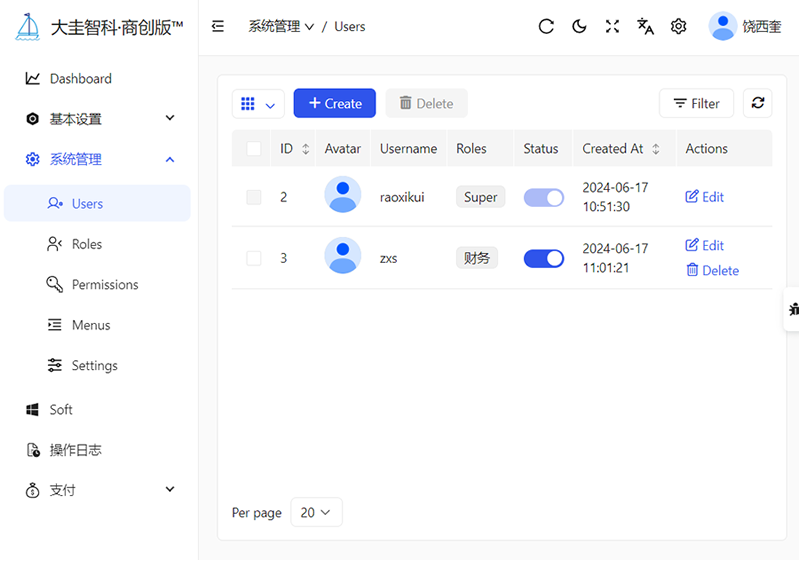800x564 pixels.
Task: Enter fullscreen using the expand icon
Action: [612, 27]
